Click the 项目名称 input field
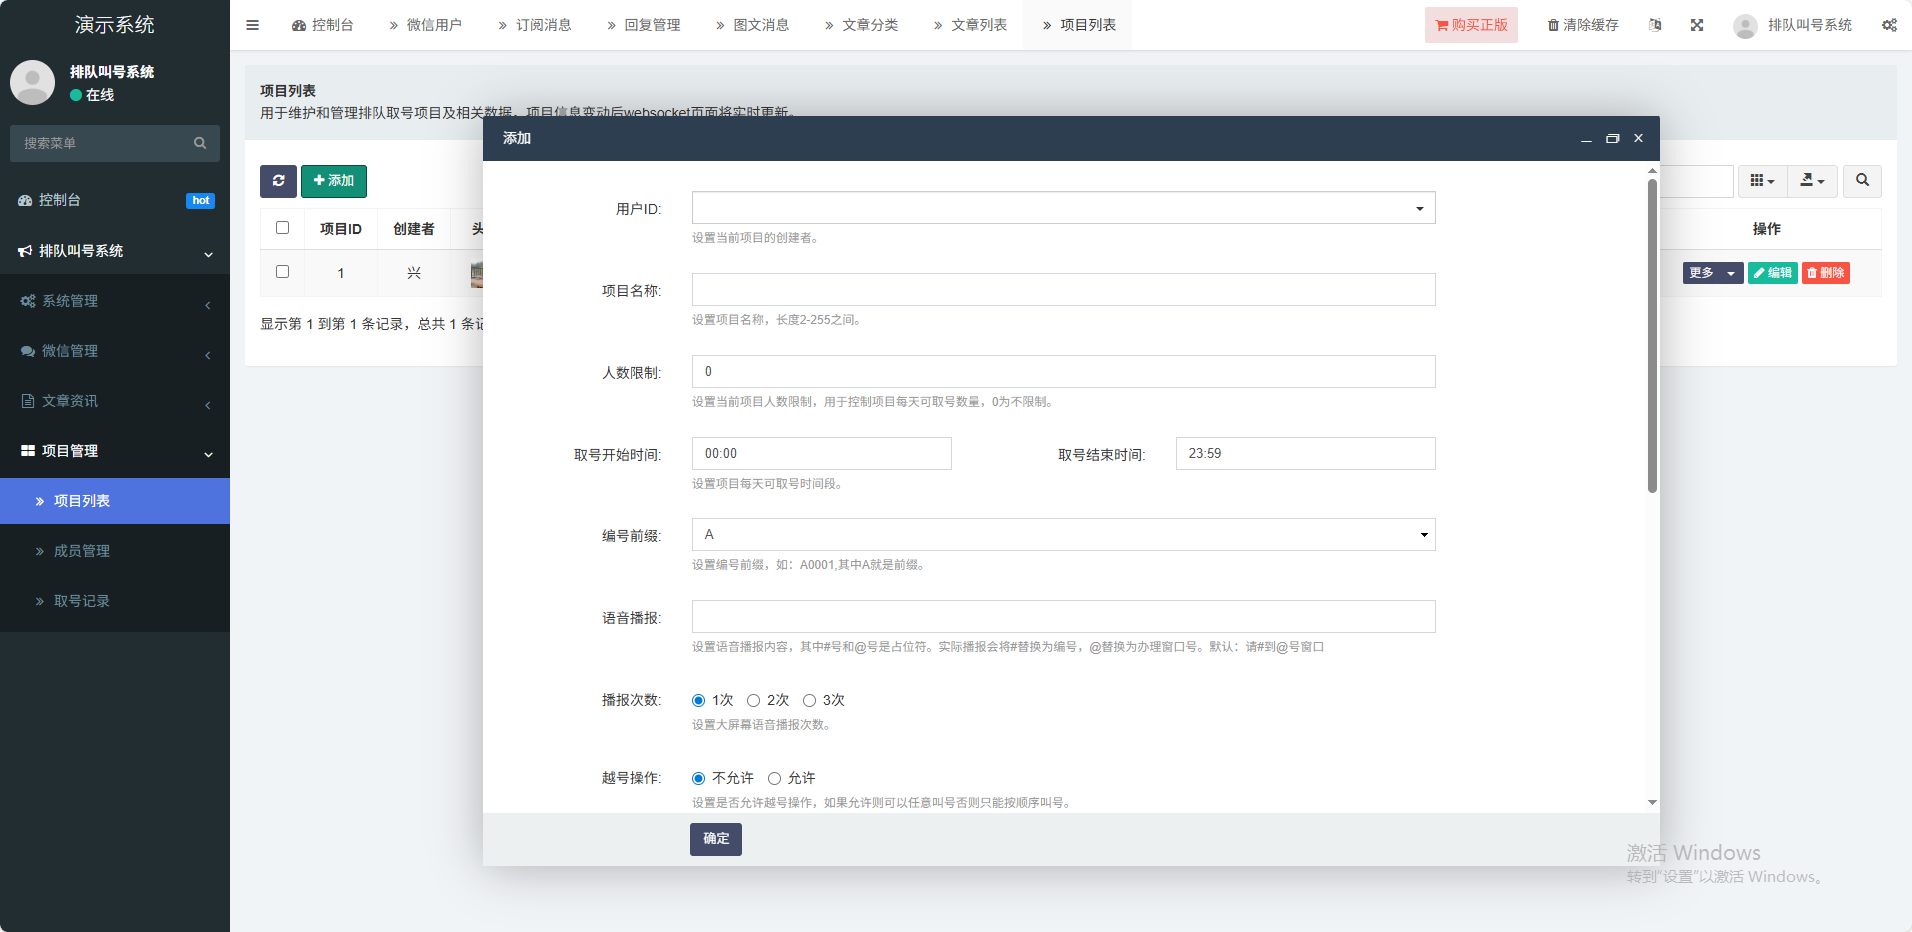The image size is (1912, 932). point(1063,290)
